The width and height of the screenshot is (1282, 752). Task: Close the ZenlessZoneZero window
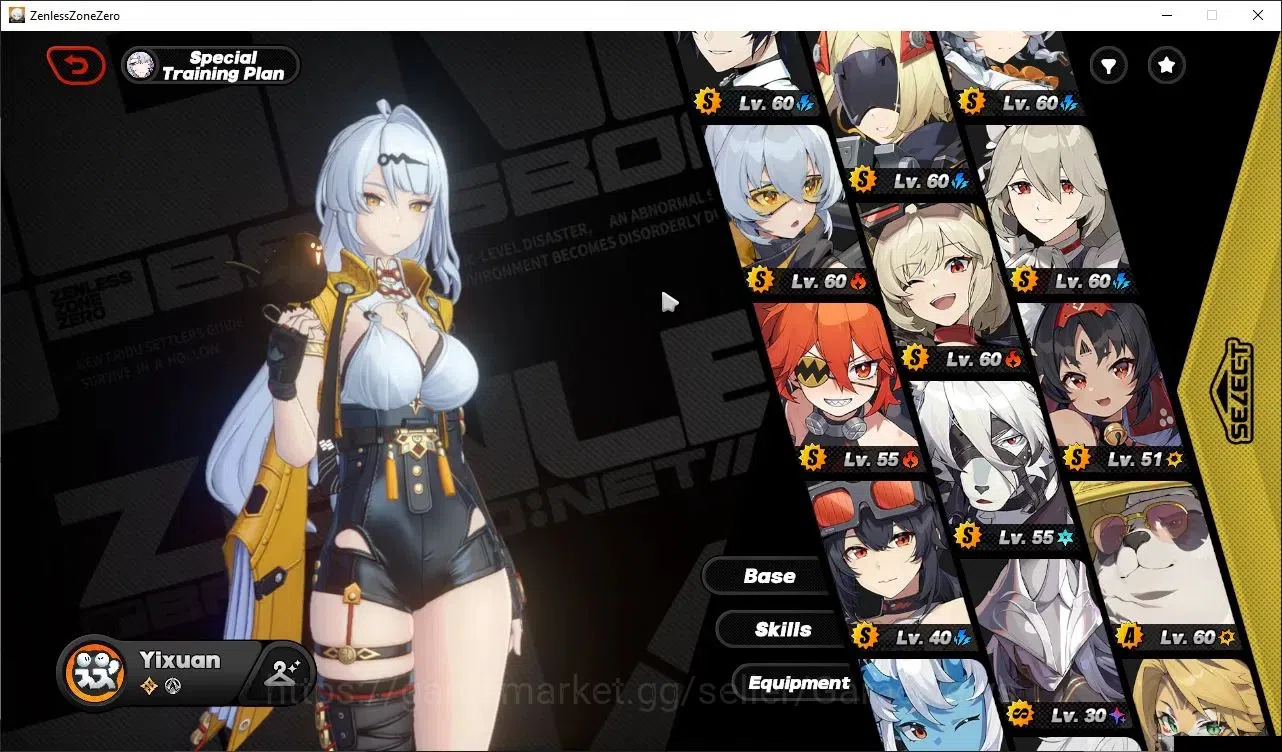coord(1258,15)
